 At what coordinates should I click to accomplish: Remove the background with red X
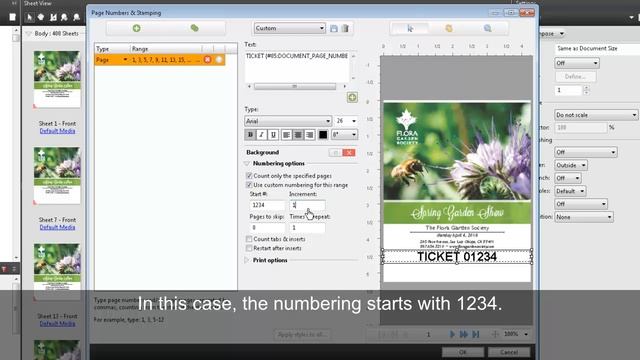click(x=349, y=153)
